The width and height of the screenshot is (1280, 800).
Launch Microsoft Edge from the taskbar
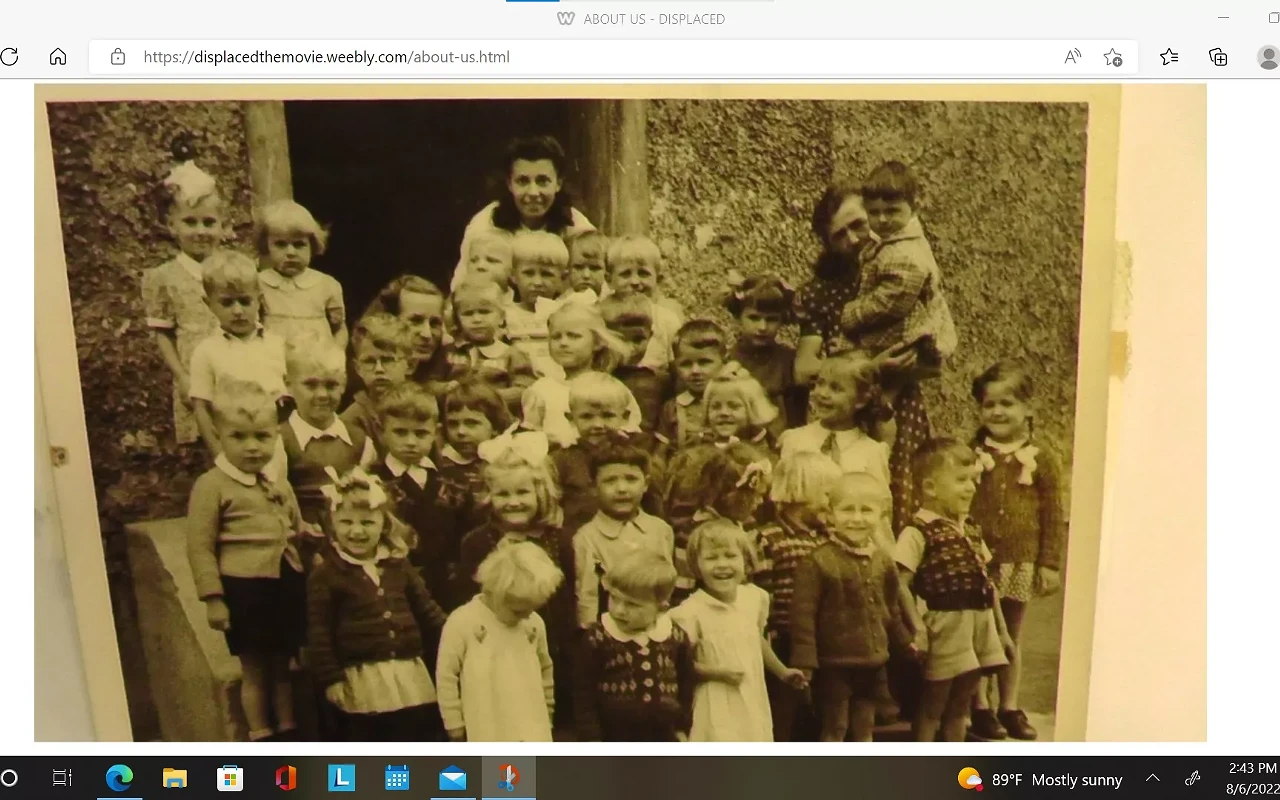coord(119,778)
